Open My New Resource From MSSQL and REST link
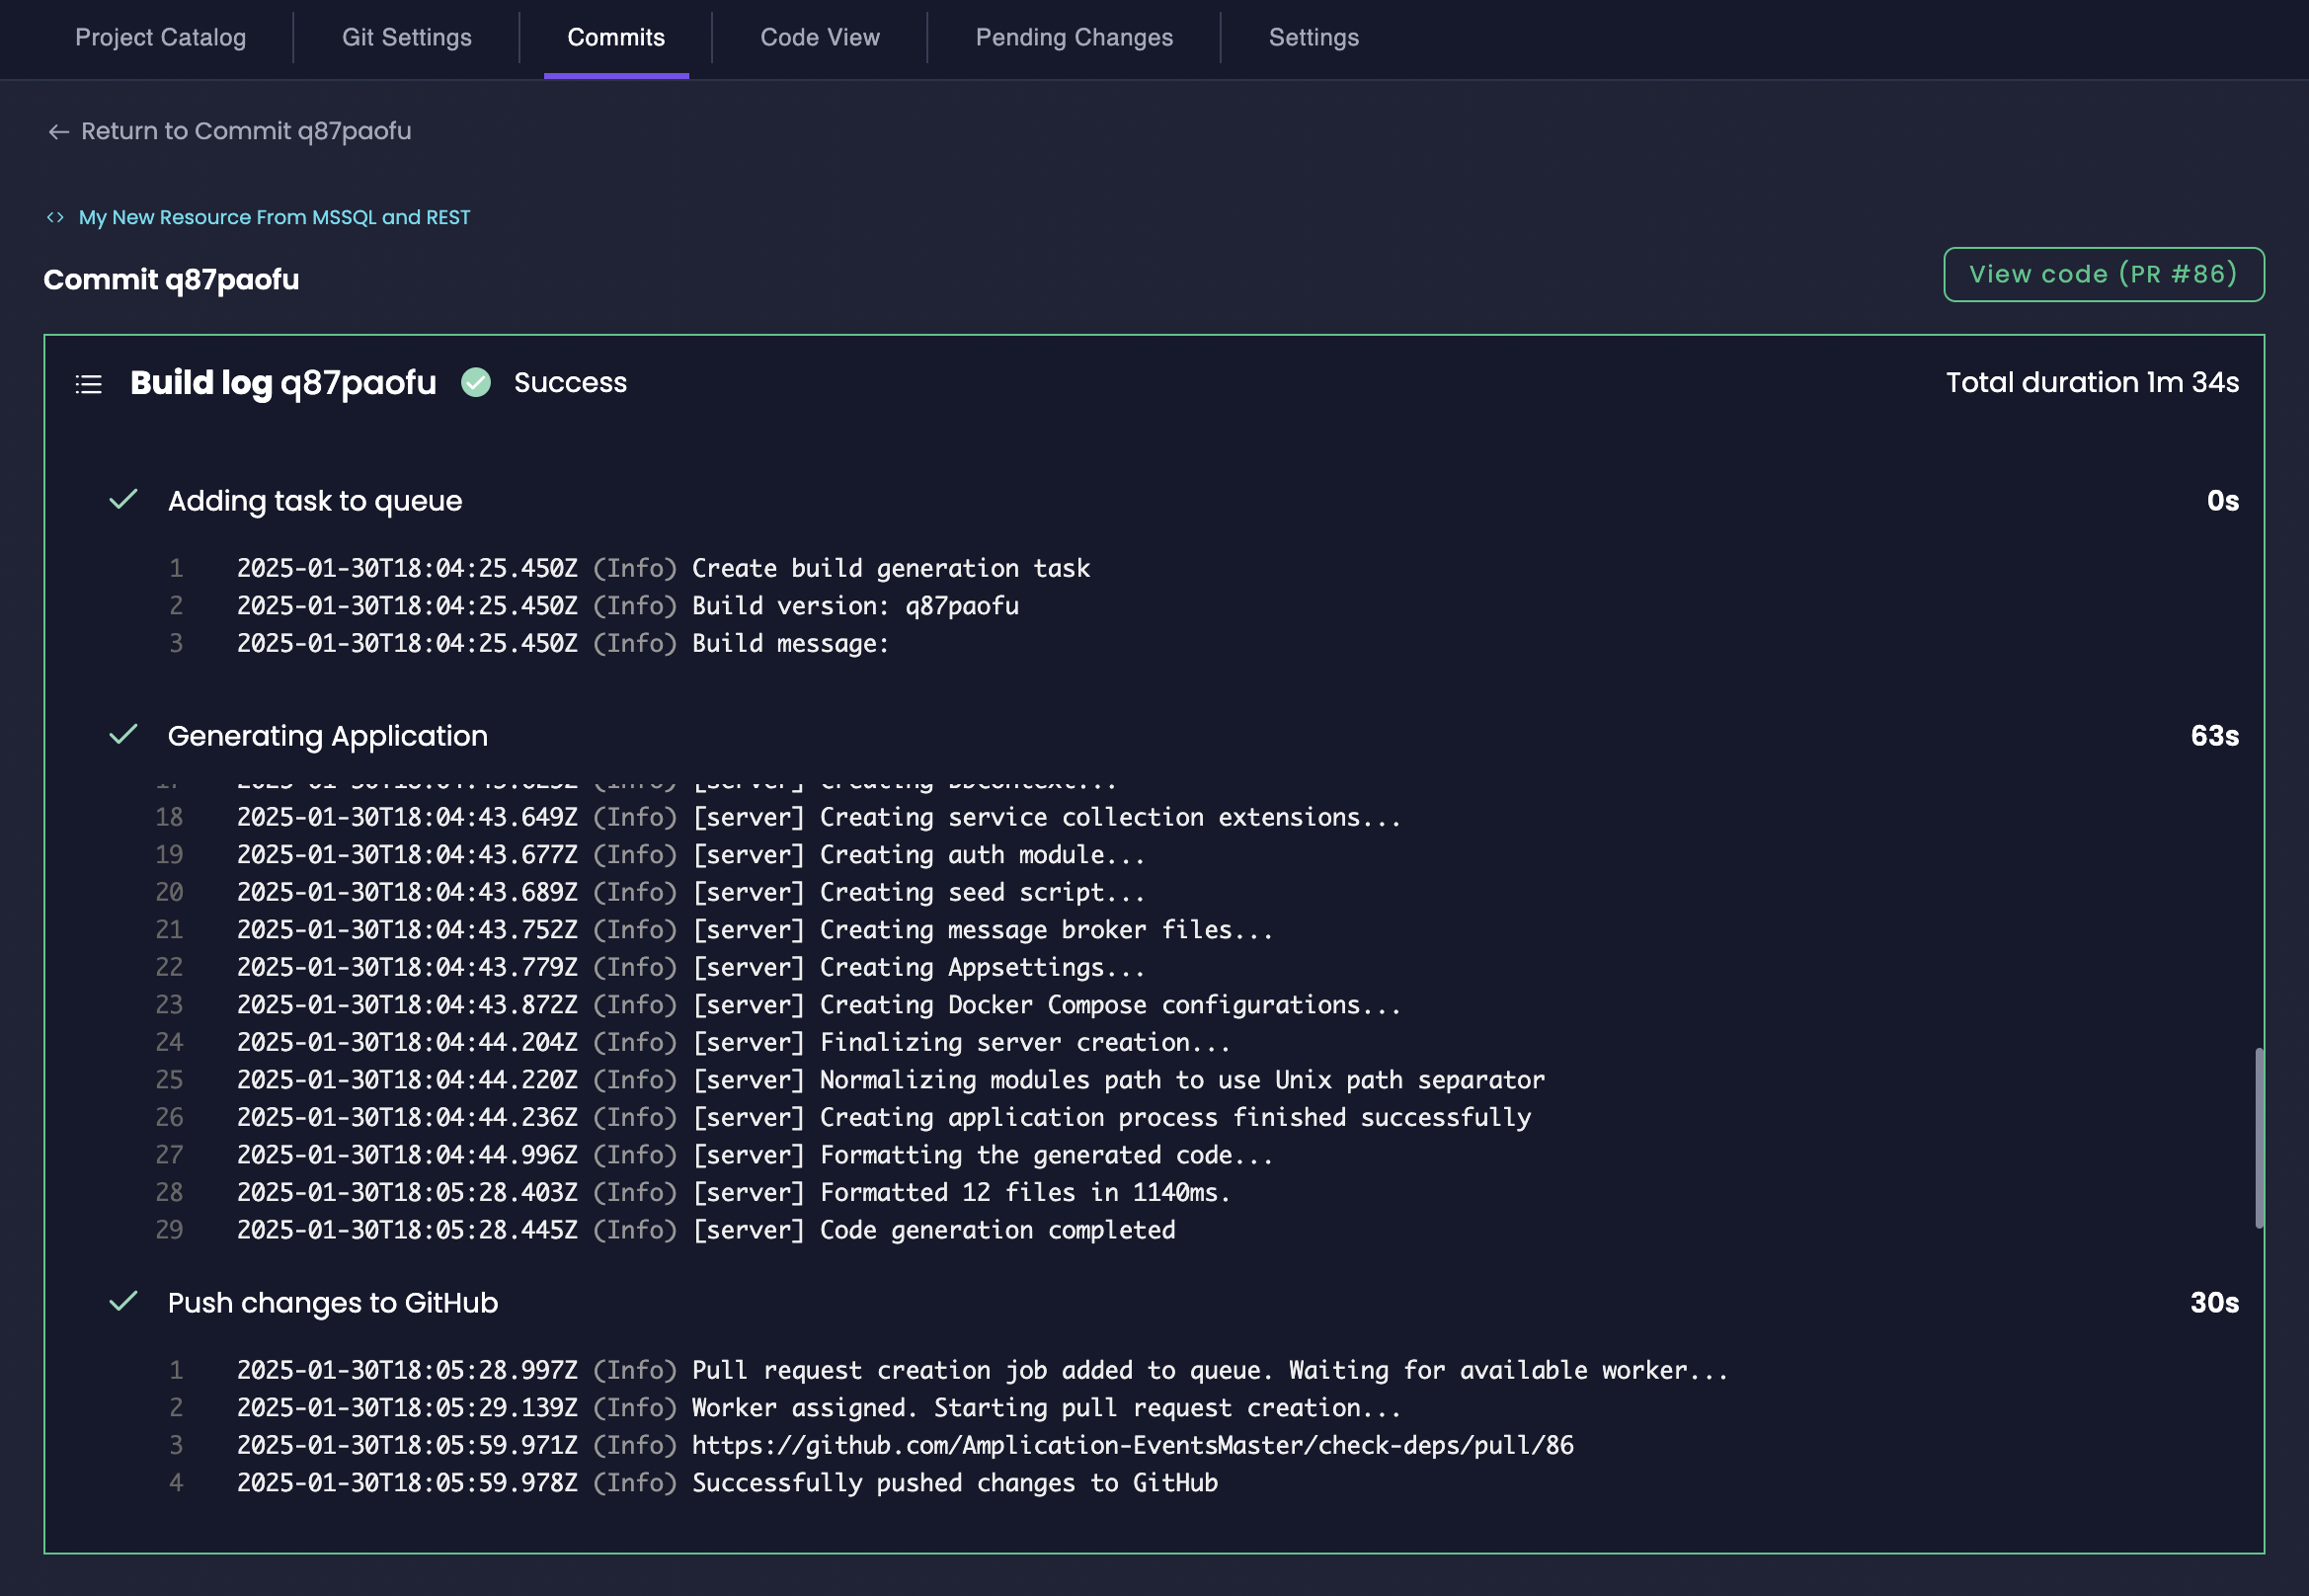 coord(274,217)
